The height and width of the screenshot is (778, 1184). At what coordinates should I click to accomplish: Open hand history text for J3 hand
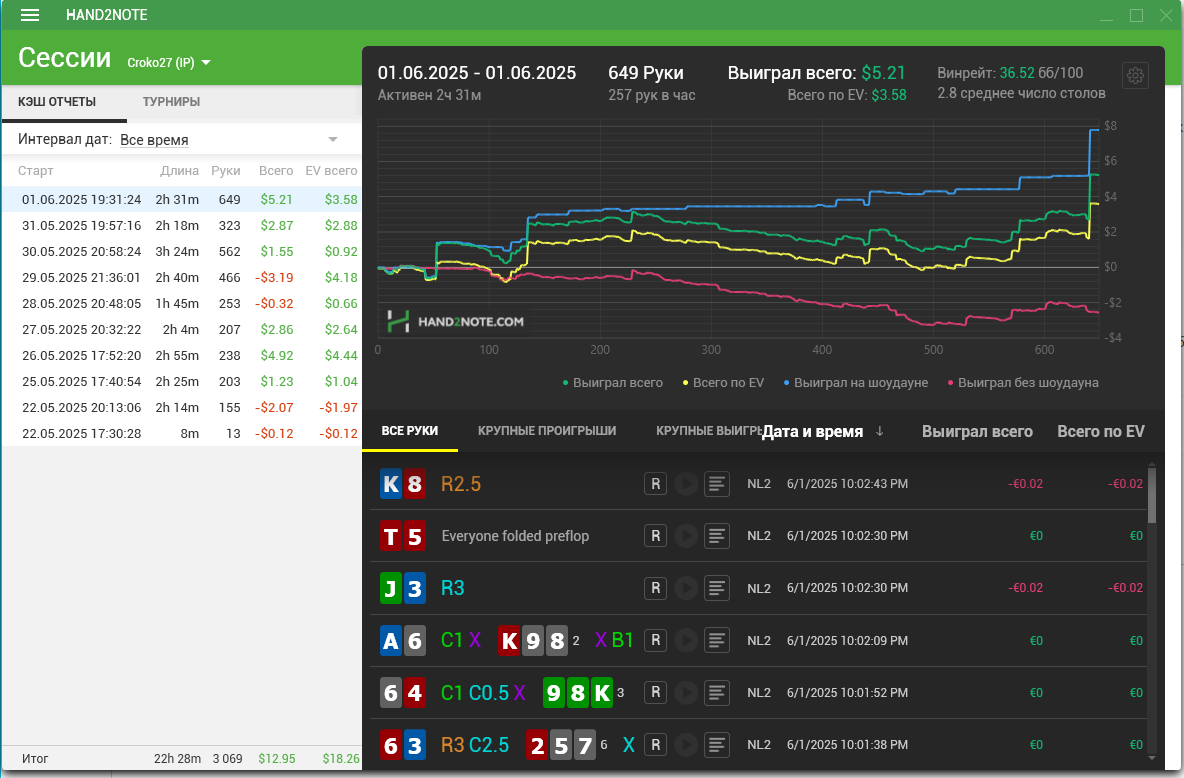(717, 588)
